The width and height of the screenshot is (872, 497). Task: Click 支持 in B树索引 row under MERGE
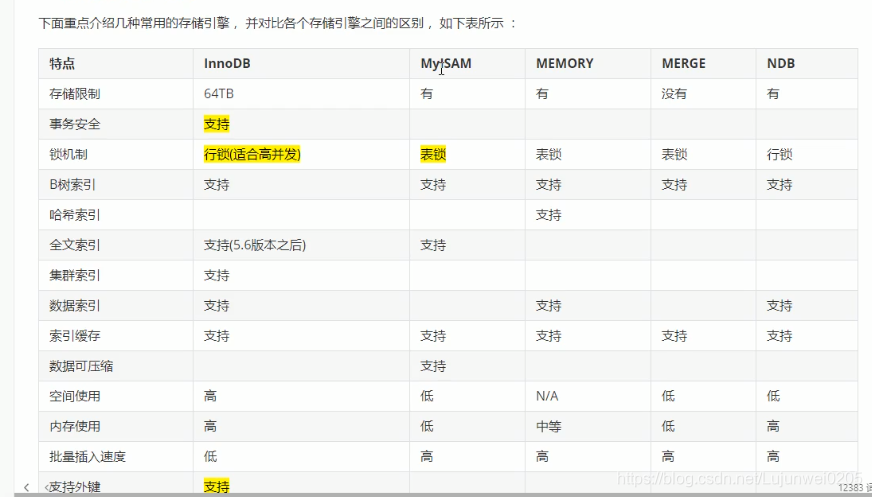(674, 185)
